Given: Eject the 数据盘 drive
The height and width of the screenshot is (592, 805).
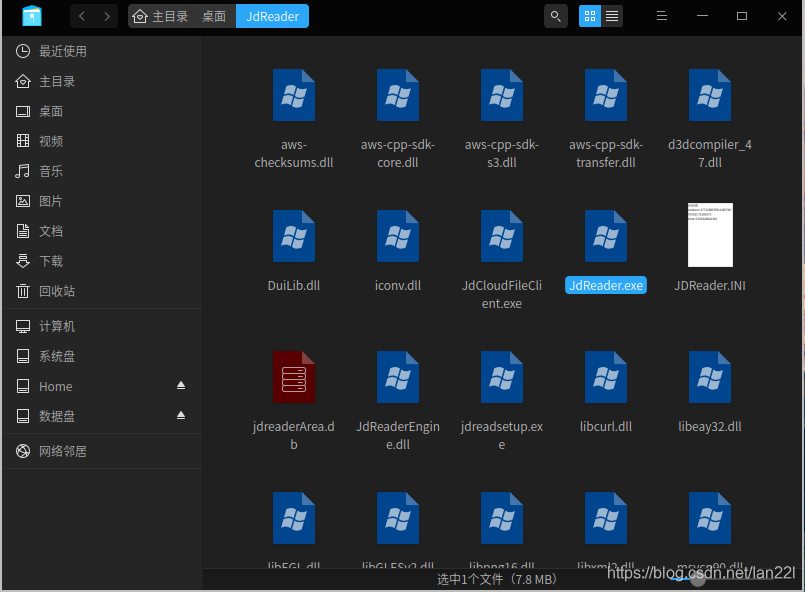Looking at the screenshot, I should click(181, 415).
